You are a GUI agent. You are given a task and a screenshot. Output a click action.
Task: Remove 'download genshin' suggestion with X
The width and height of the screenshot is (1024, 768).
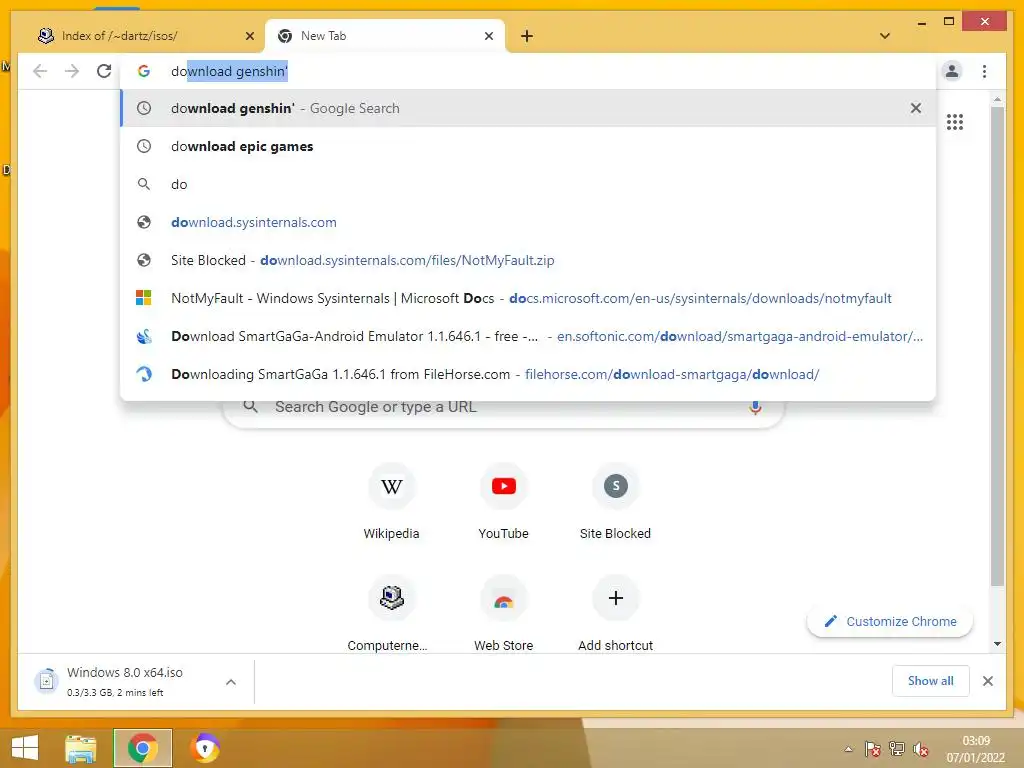[x=916, y=108]
